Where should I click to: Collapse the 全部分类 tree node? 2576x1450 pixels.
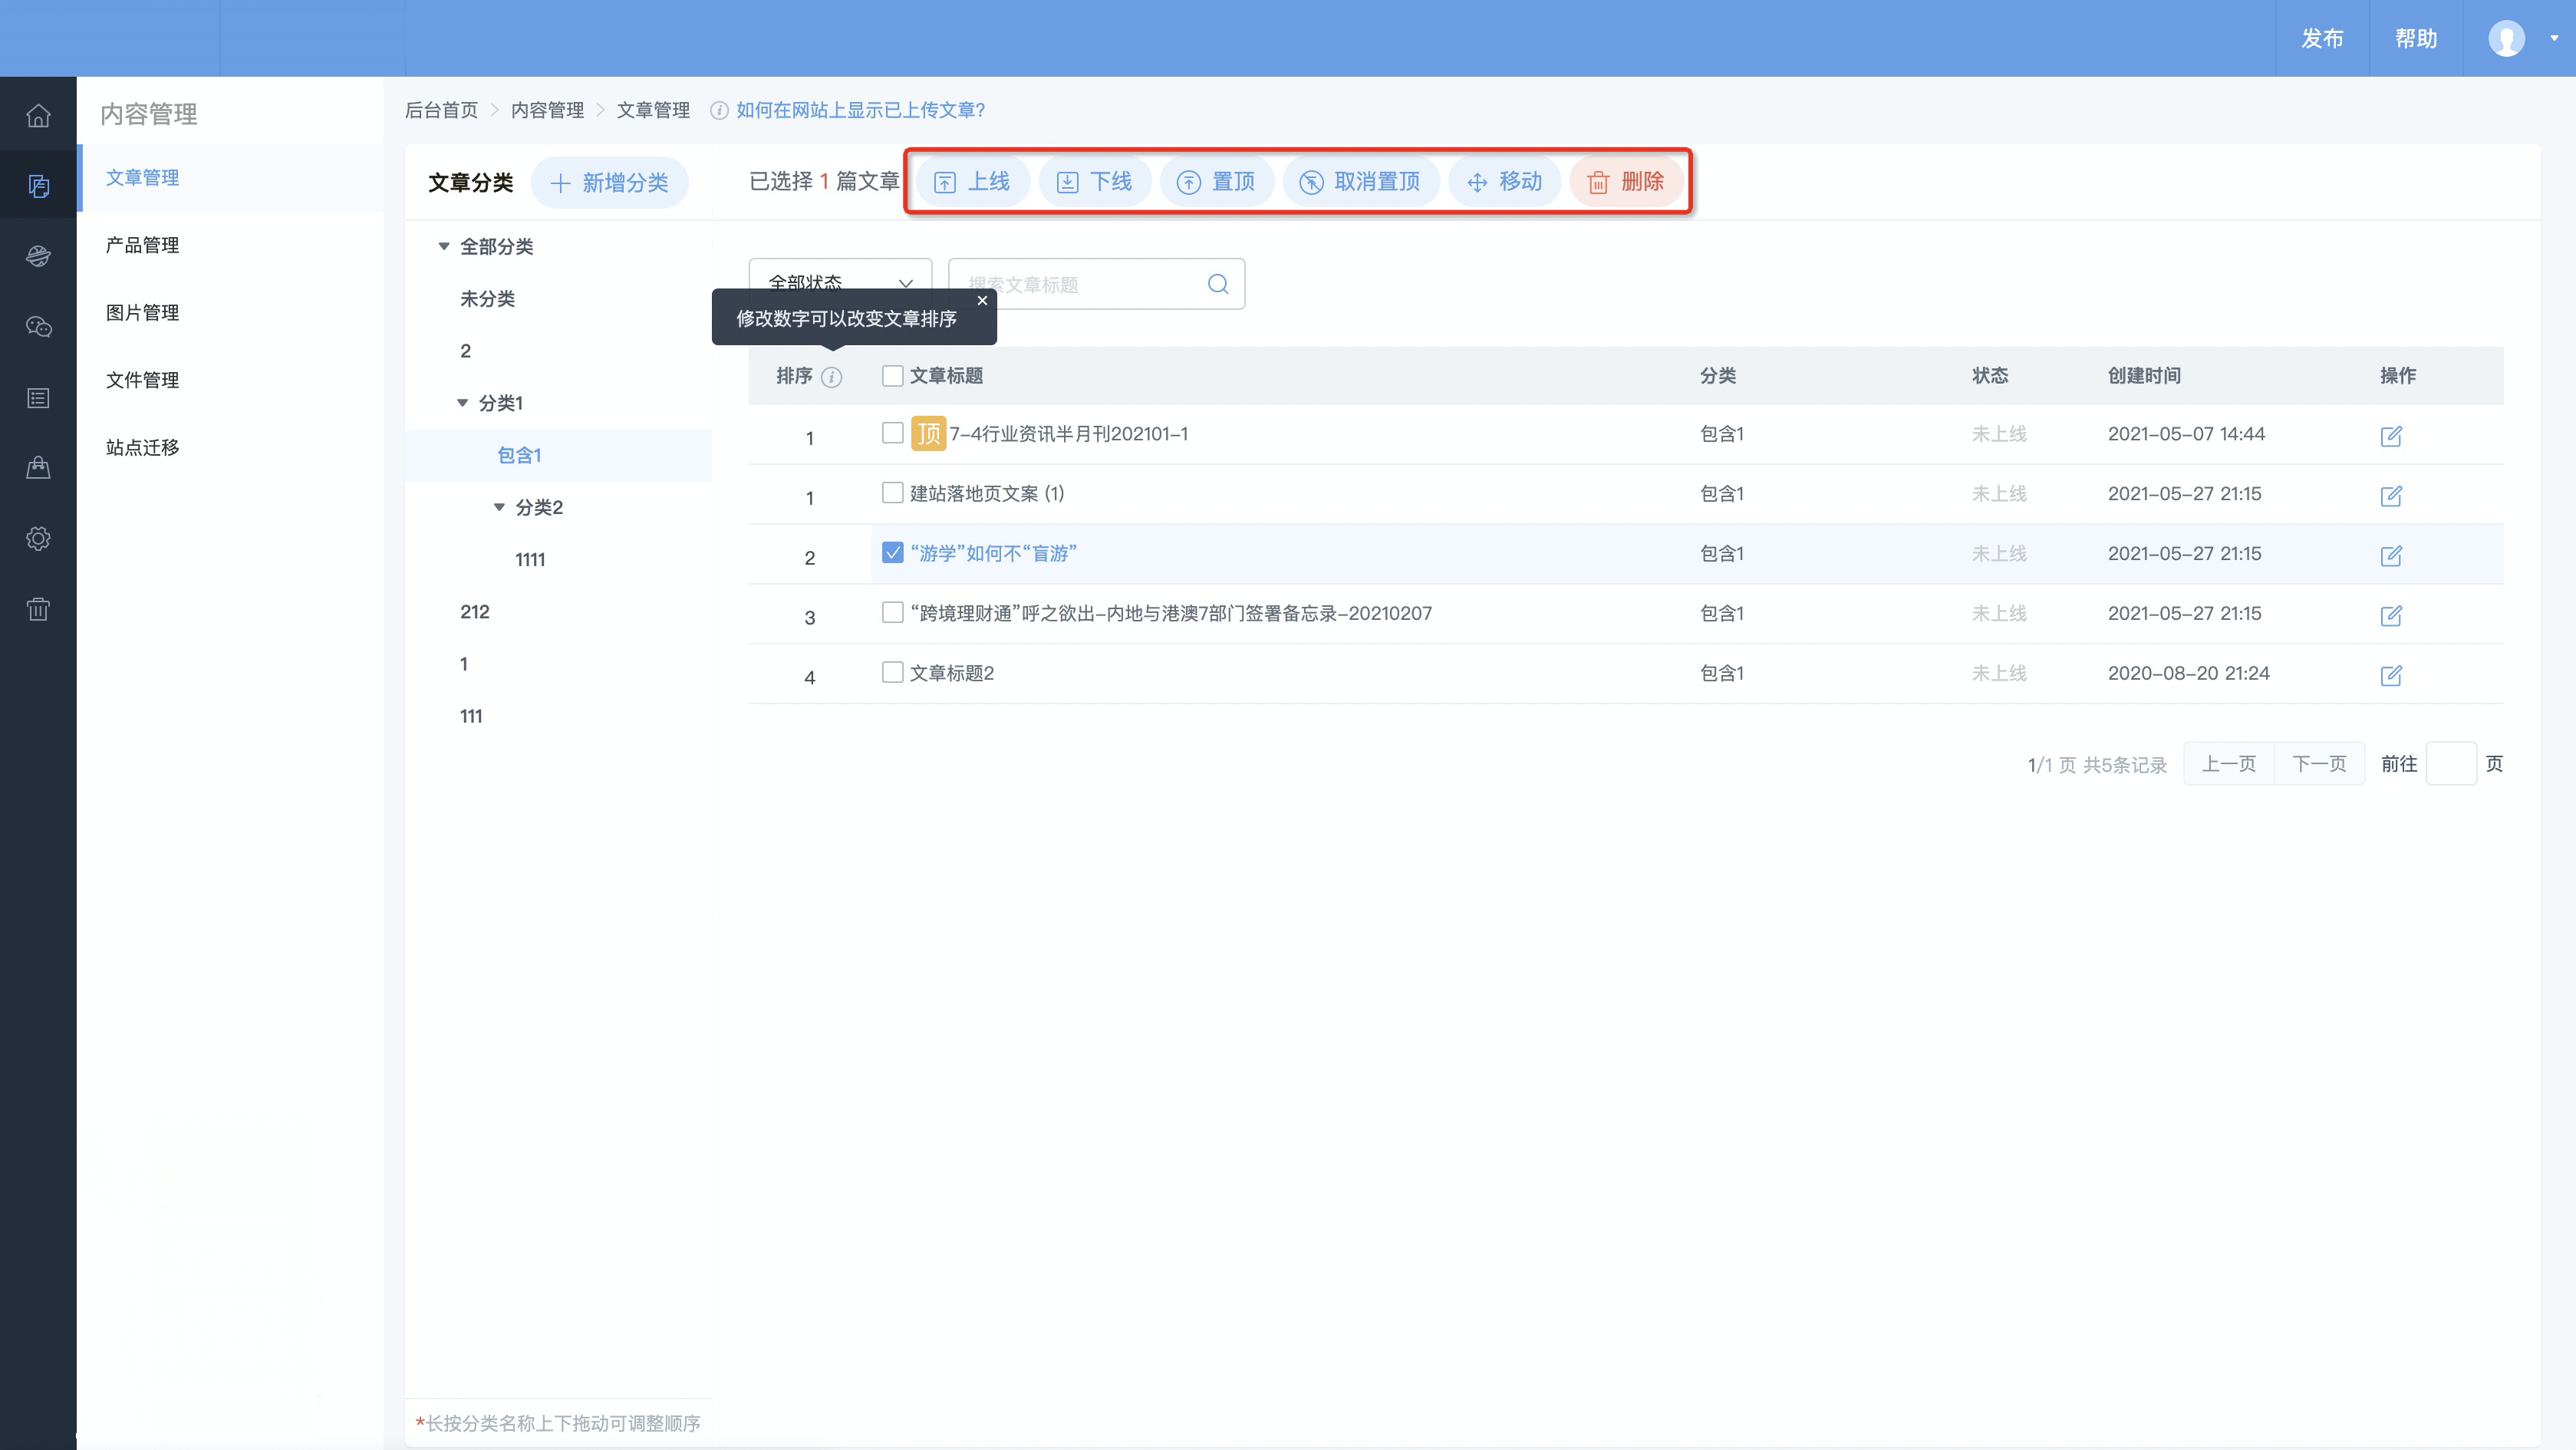(x=444, y=247)
